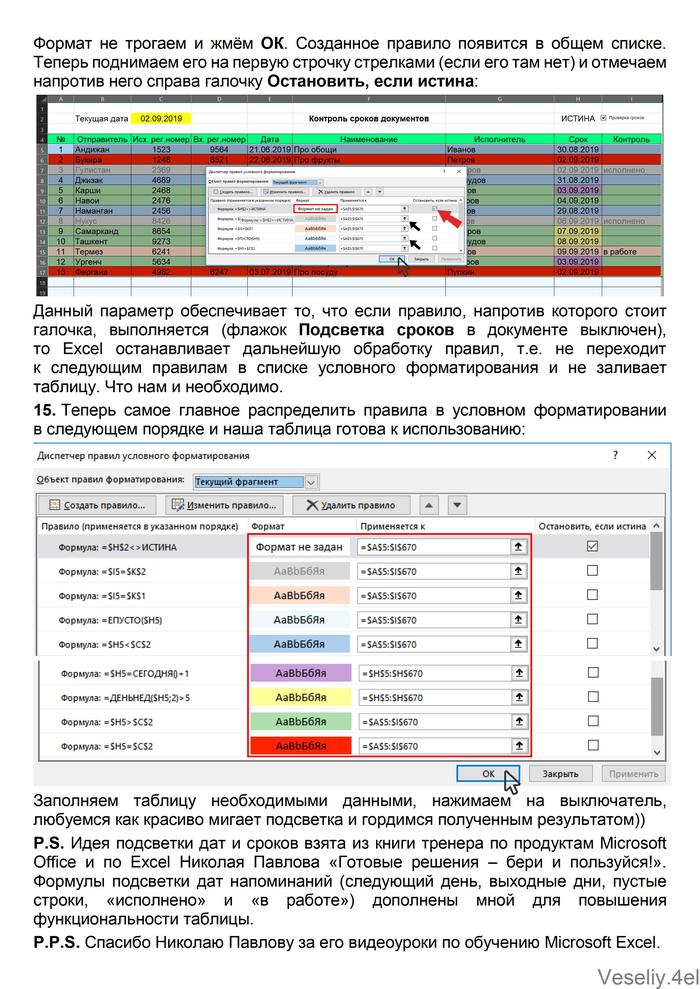Click the Удалить правило button
The width and height of the screenshot is (700, 989).
tap(352, 505)
